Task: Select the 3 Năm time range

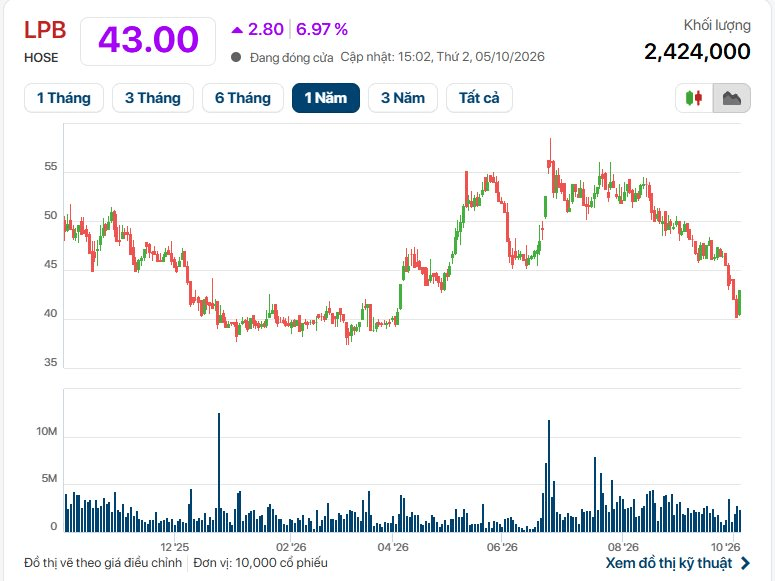Action: [x=403, y=98]
